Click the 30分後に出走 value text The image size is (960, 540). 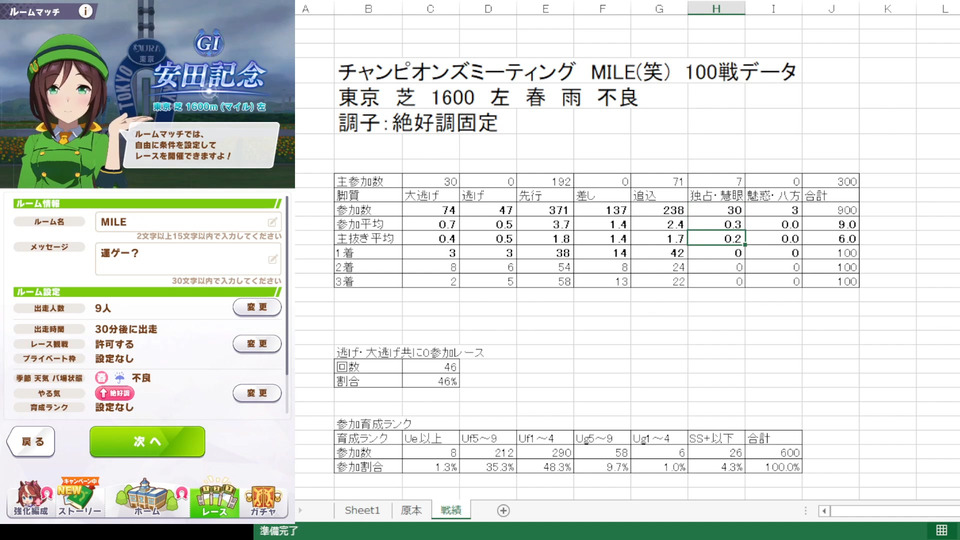pyautogui.click(x=126, y=329)
